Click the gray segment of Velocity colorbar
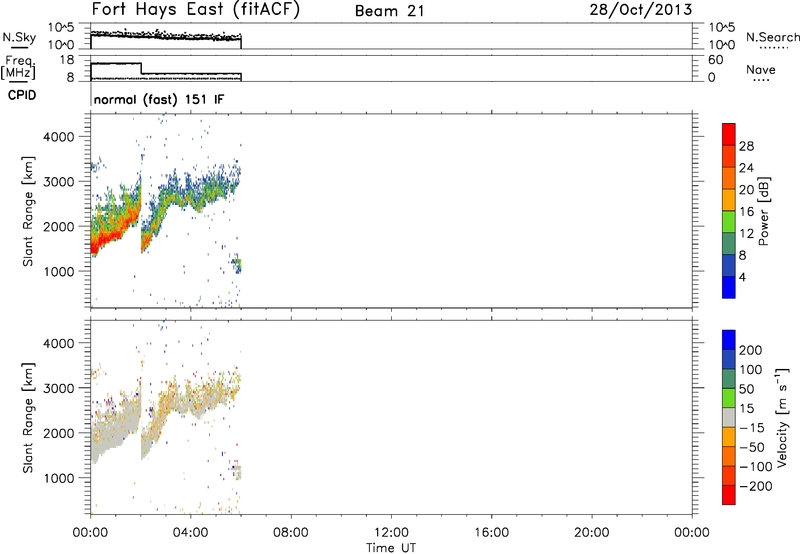 click(729, 418)
